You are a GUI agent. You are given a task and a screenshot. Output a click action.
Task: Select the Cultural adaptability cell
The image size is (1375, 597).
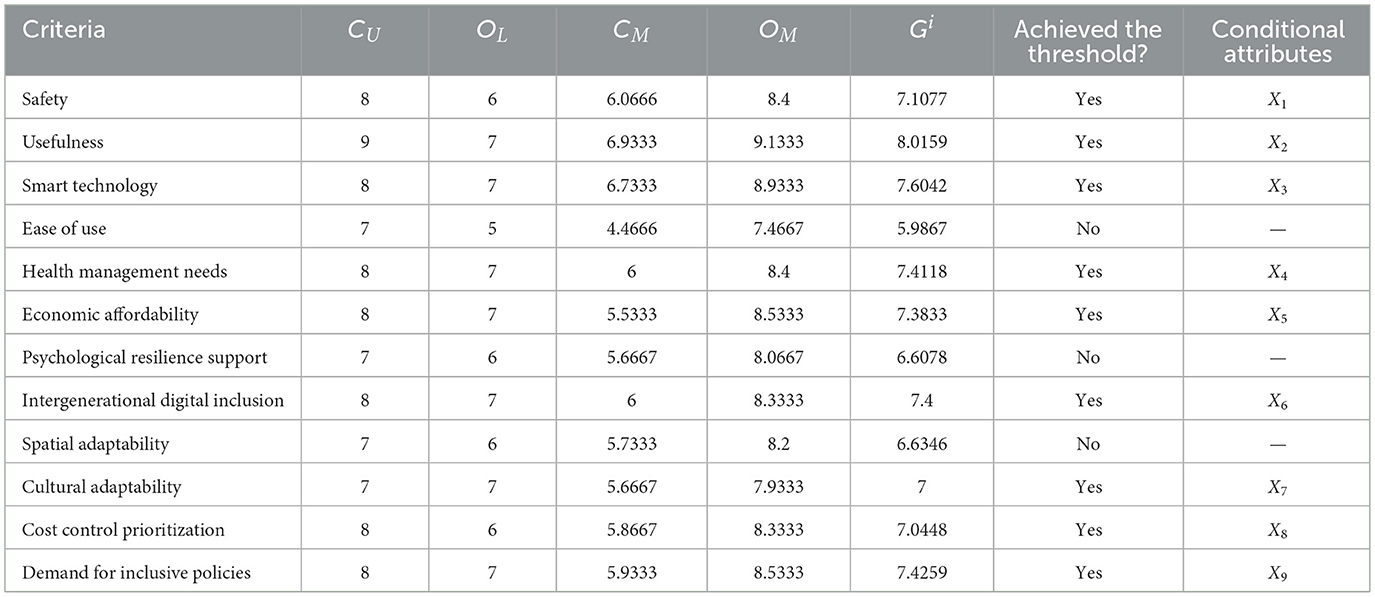(x=101, y=486)
